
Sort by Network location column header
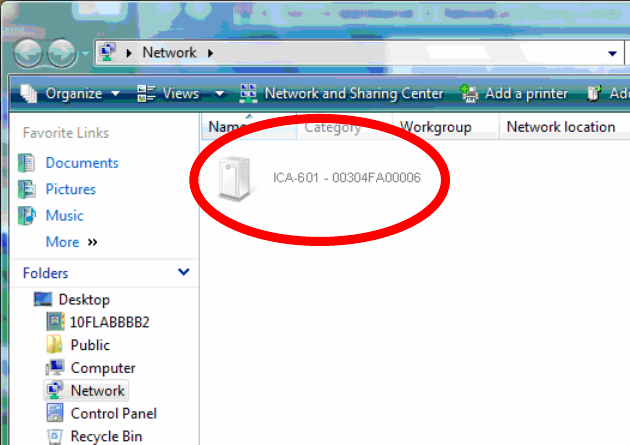coord(561,127)
